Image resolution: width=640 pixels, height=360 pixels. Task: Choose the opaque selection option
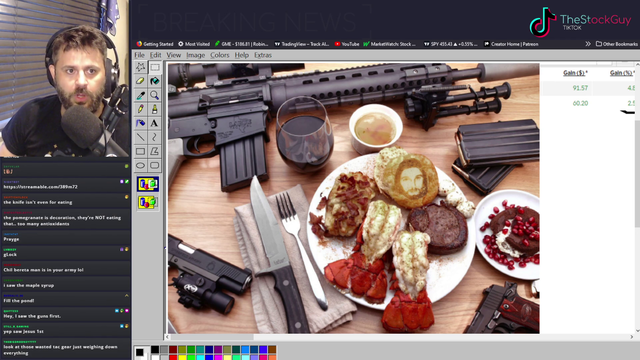coord(148,184)
